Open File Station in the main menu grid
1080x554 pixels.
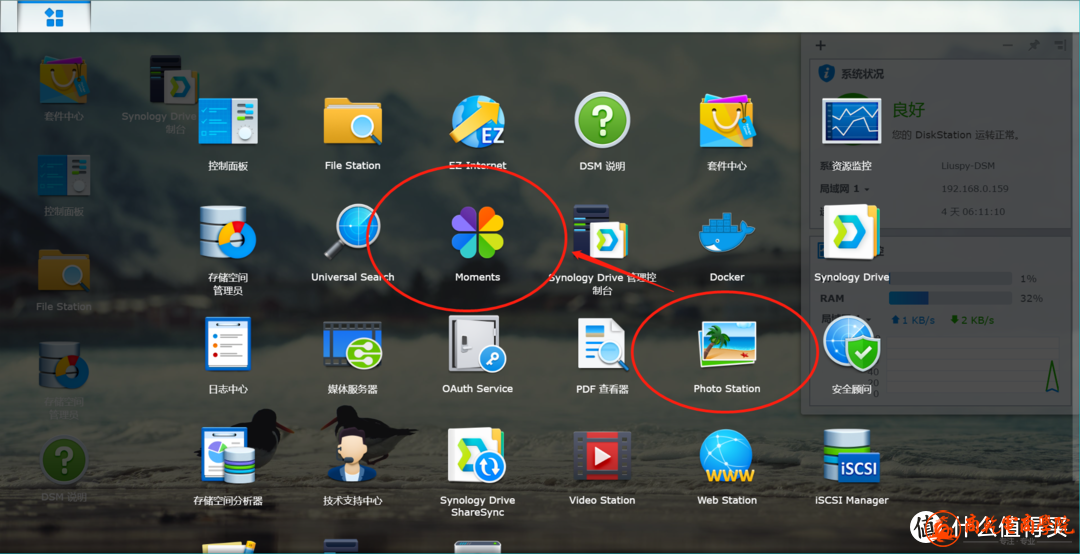point(353,121)
